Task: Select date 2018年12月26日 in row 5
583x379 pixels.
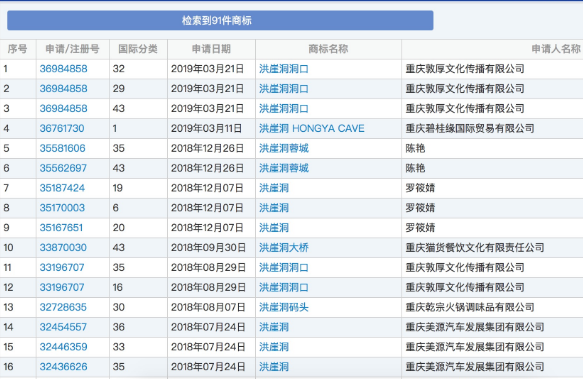Action: pos(207,148)
